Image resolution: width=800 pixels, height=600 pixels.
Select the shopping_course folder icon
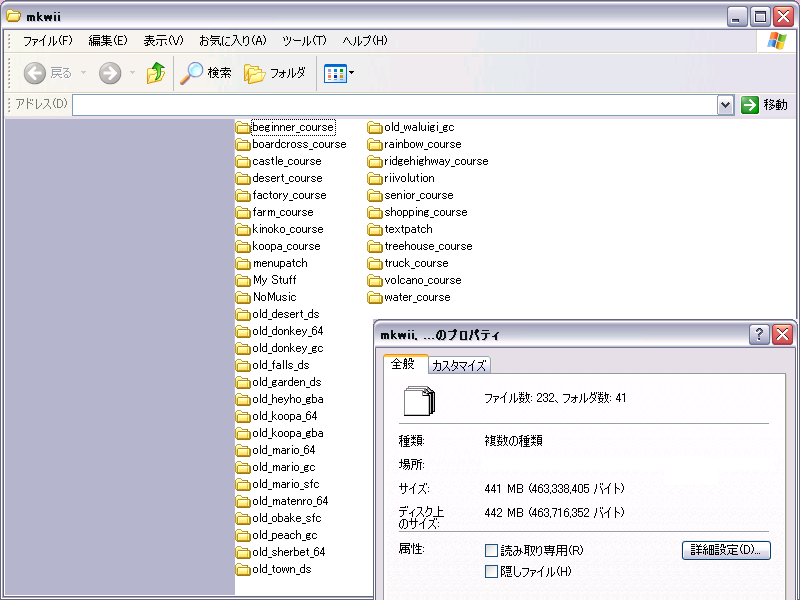[x=375, y=213]
